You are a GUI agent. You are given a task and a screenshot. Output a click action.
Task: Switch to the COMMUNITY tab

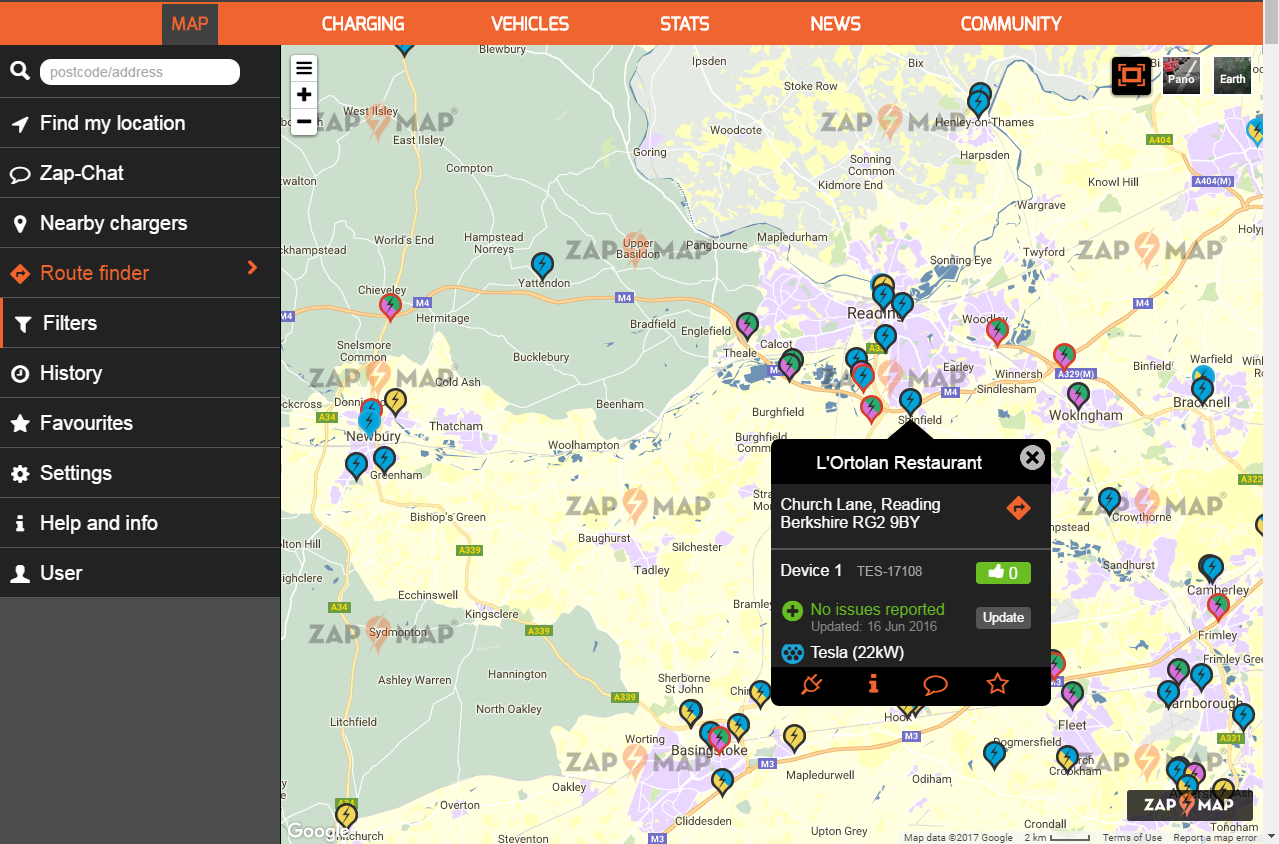click(1011, 24)
